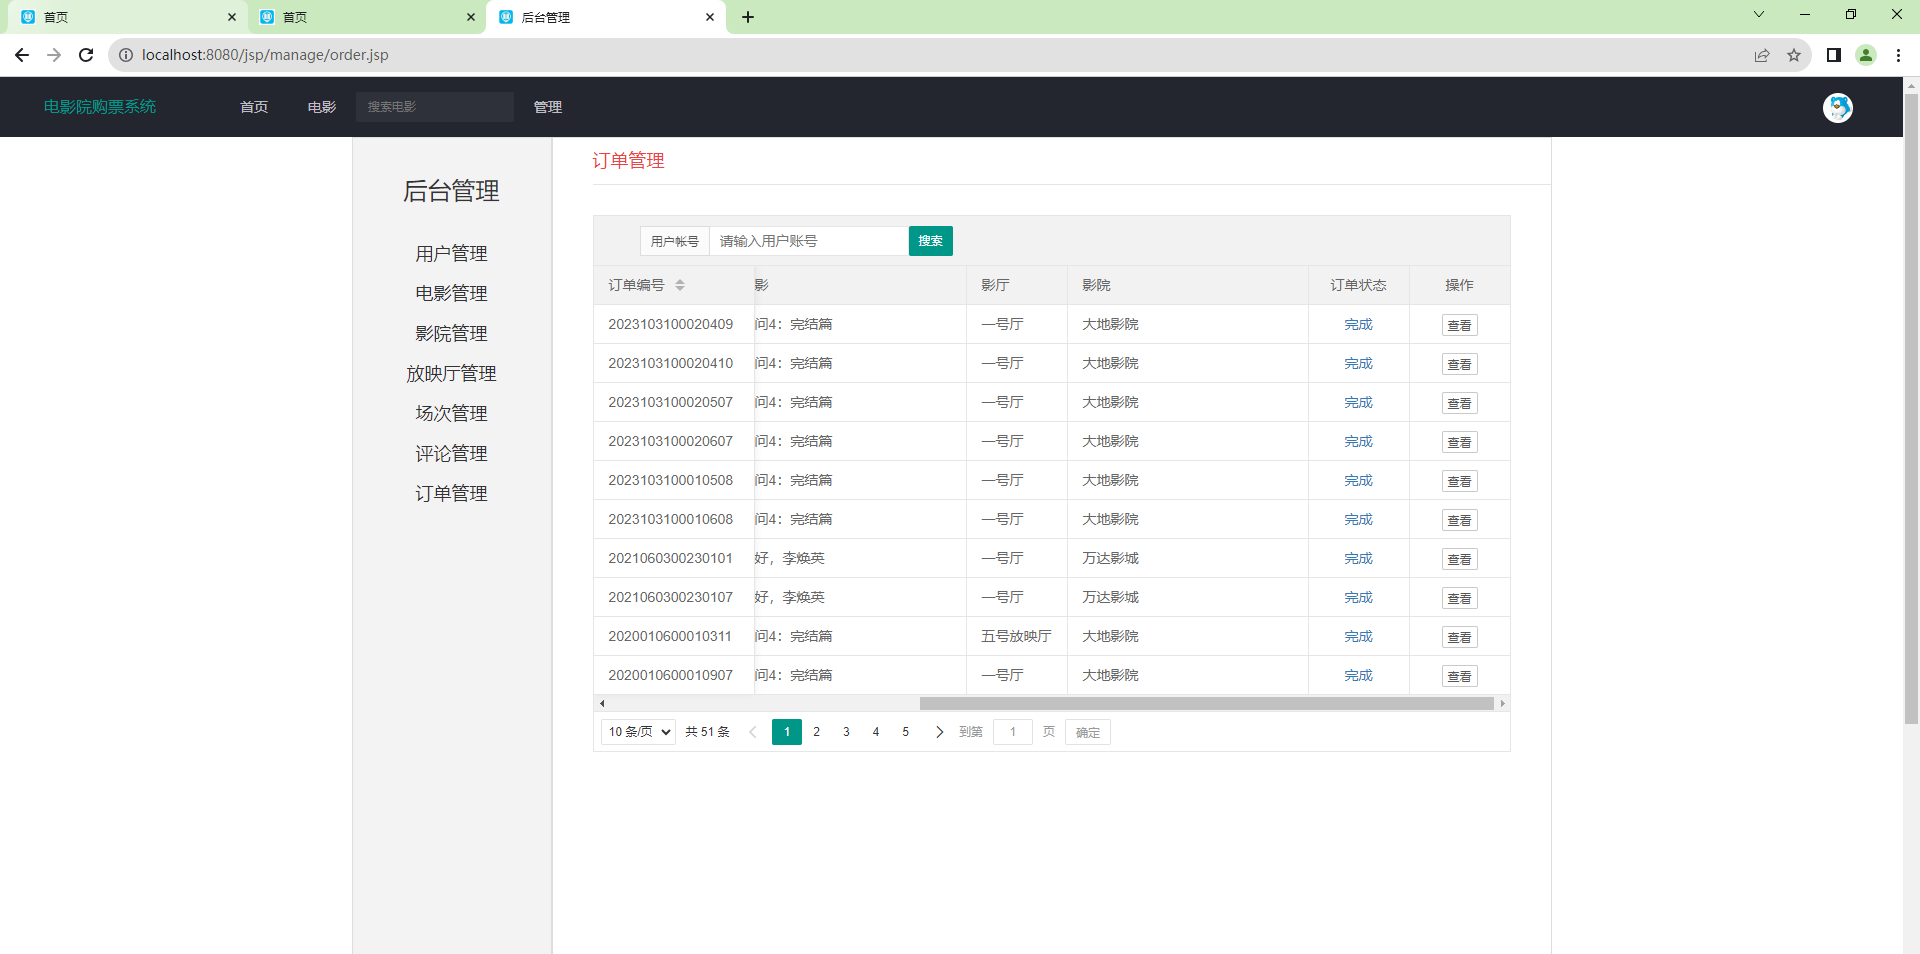Click the table scrollbar right arrow
This screenshot has height=954, width=1920.
[x=1502, y=704]
